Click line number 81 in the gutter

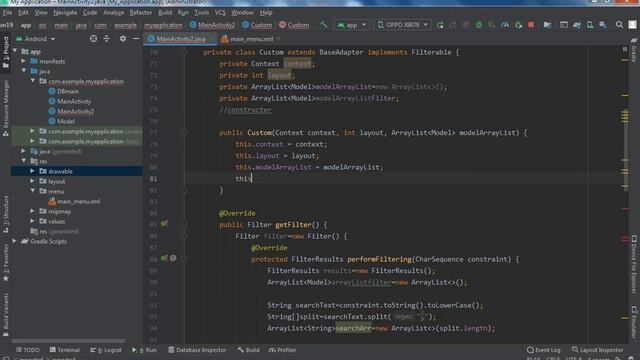pos(153,179)
